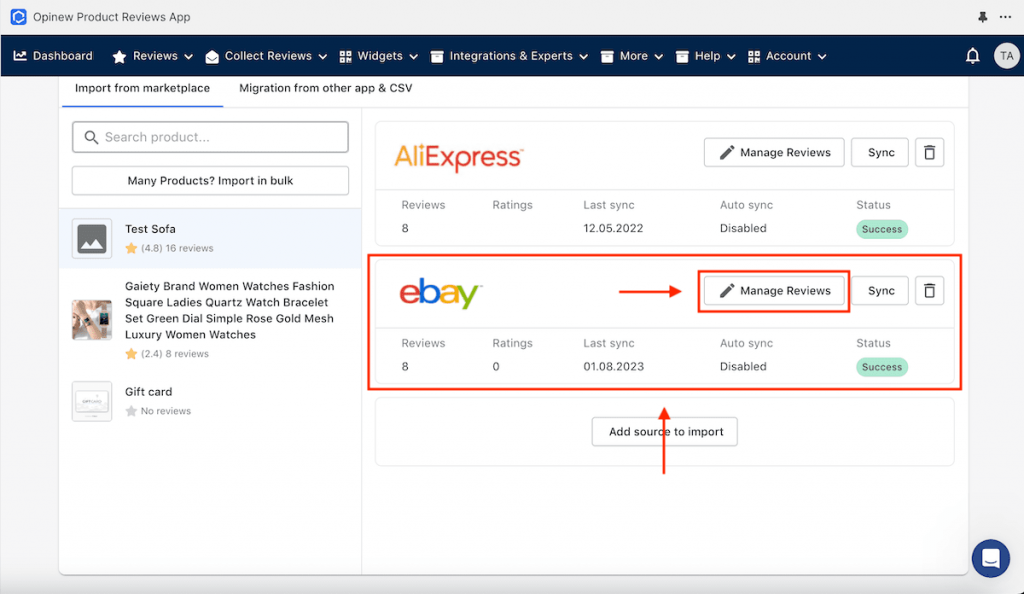The height and width of the screenshot is (594, 1024).
Task: Open the TA user avatar
Action: [x=1006, y=56]
